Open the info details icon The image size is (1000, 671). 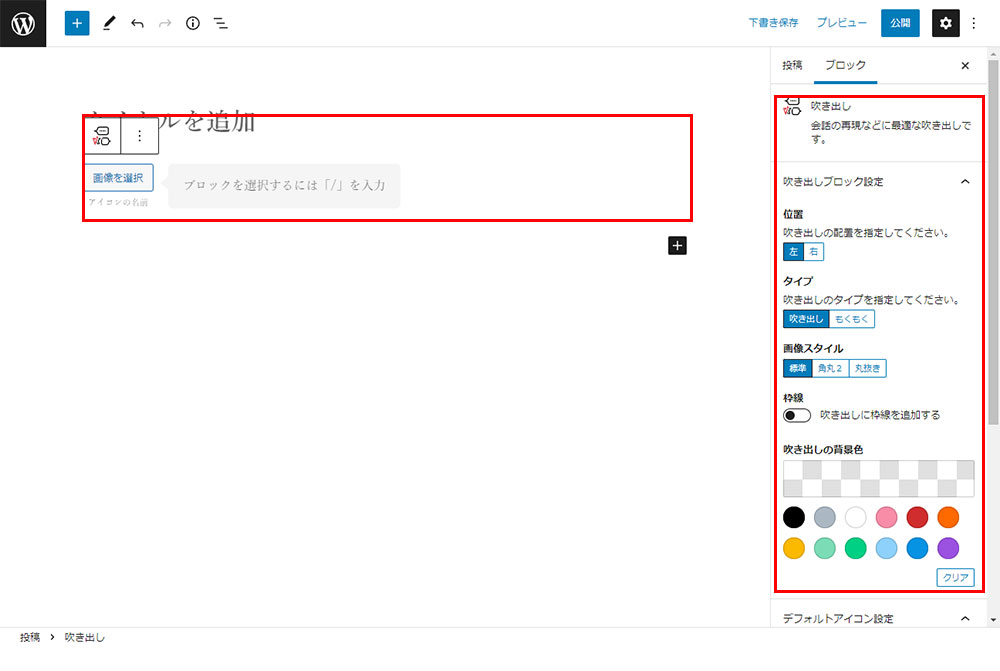click(193, 23)
